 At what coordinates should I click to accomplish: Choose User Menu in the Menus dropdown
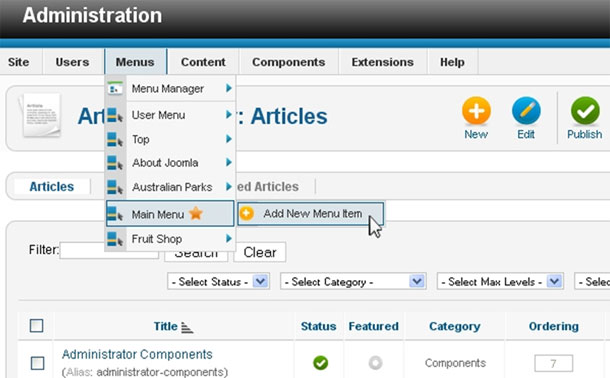(170, 115)
